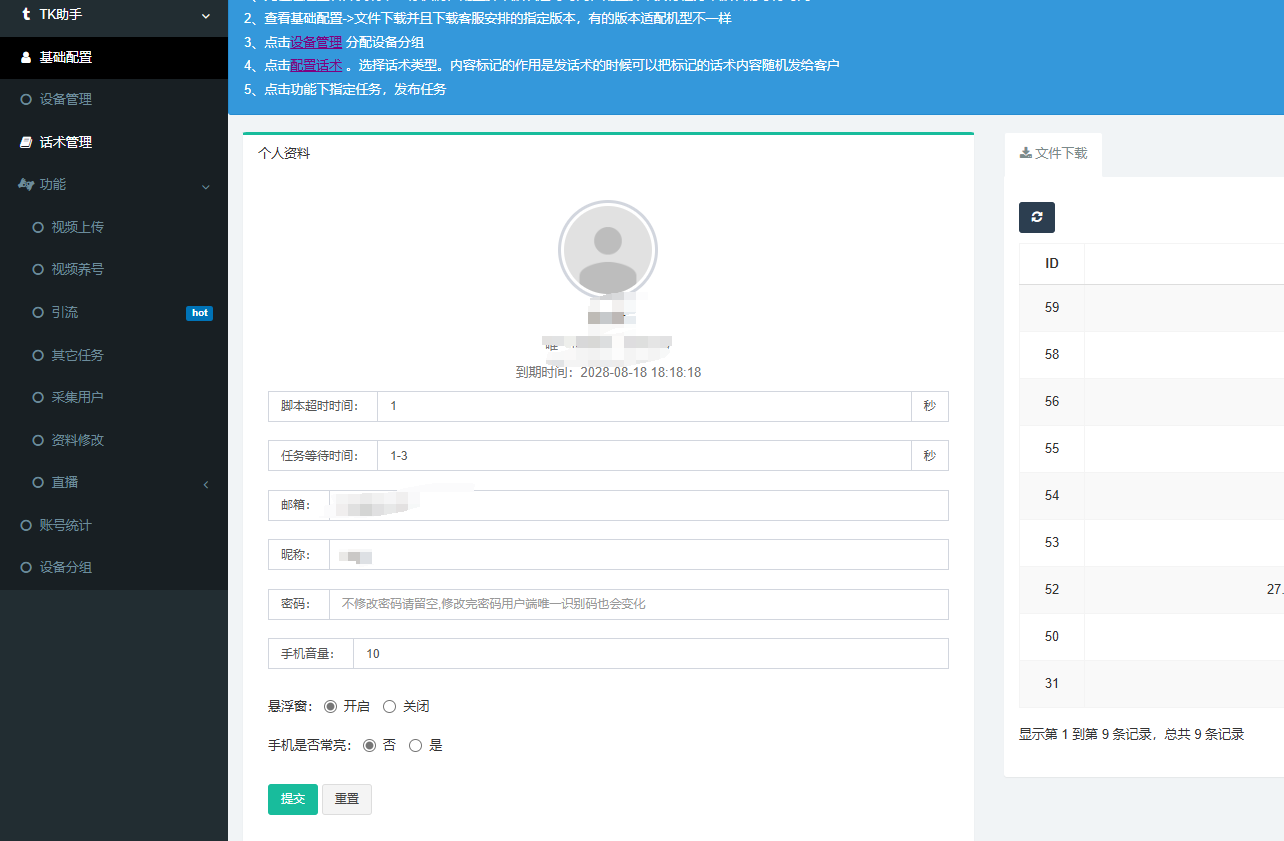Viewport: 1284px width, 841px height.
Task: Click the circle icon beside 设备管理
Action: tap(26, 100)
